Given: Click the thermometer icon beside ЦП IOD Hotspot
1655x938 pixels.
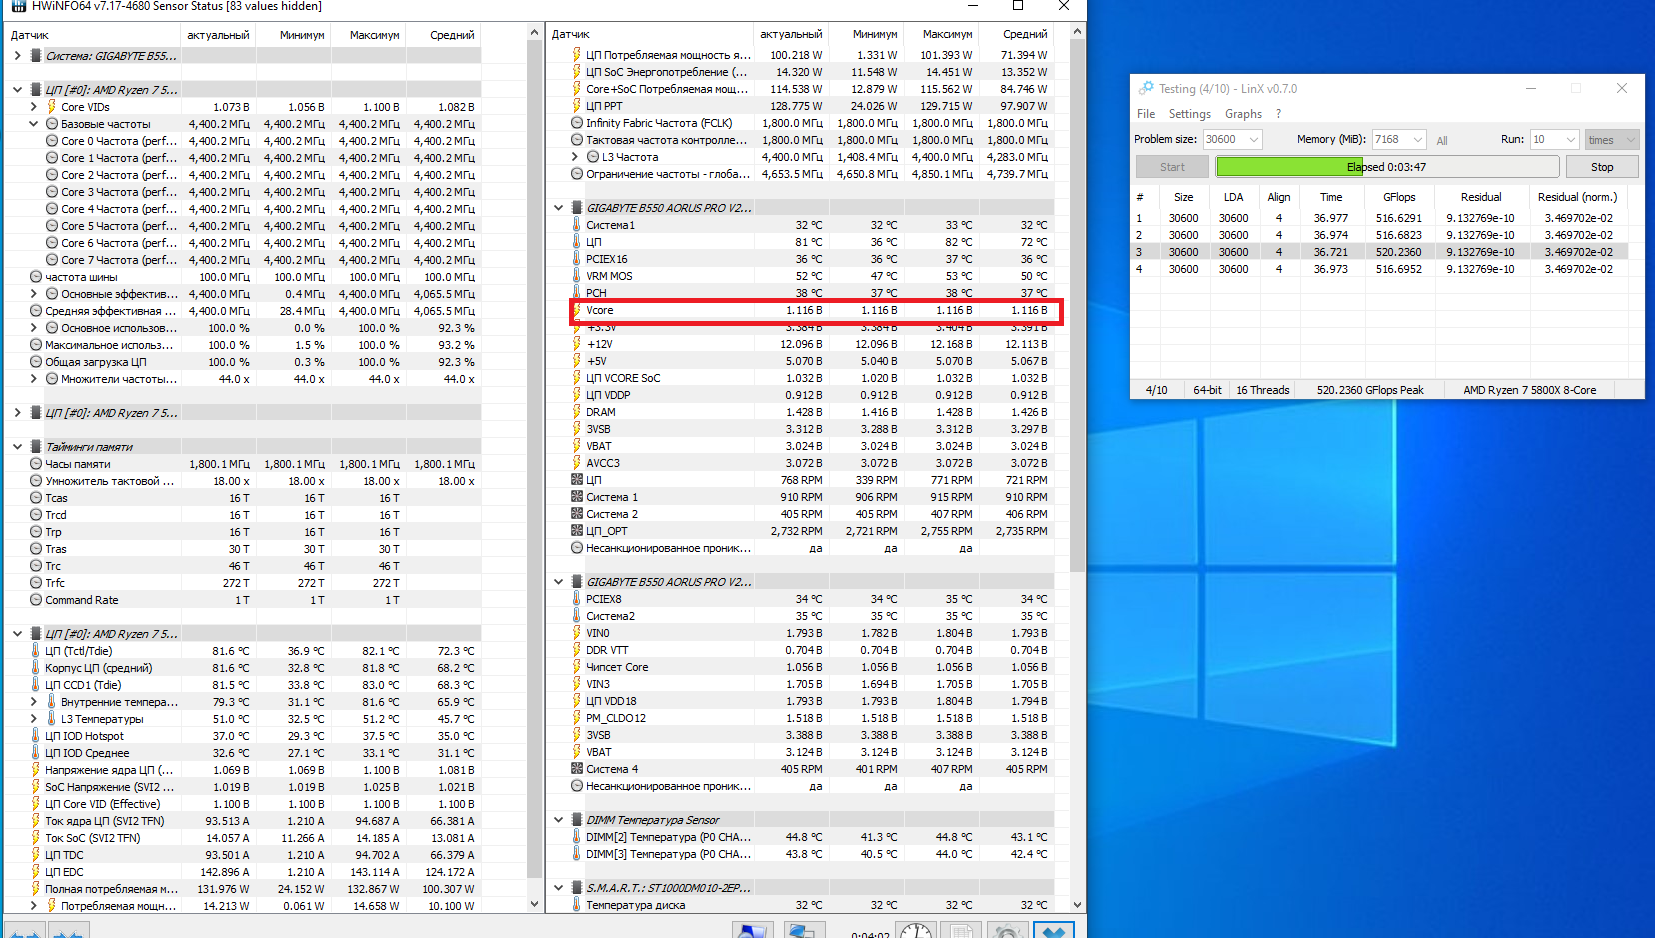Looking at the screenshot, I should (x=36, y=736).
